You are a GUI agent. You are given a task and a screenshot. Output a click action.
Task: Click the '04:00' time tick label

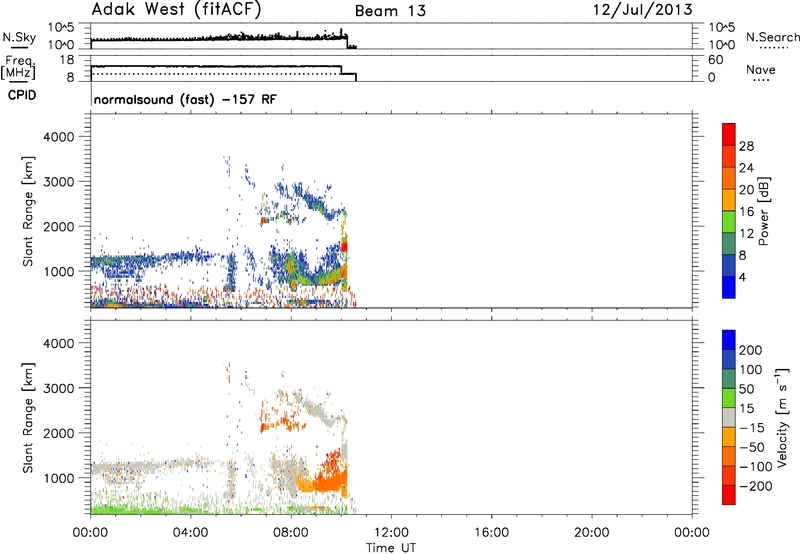190,533
